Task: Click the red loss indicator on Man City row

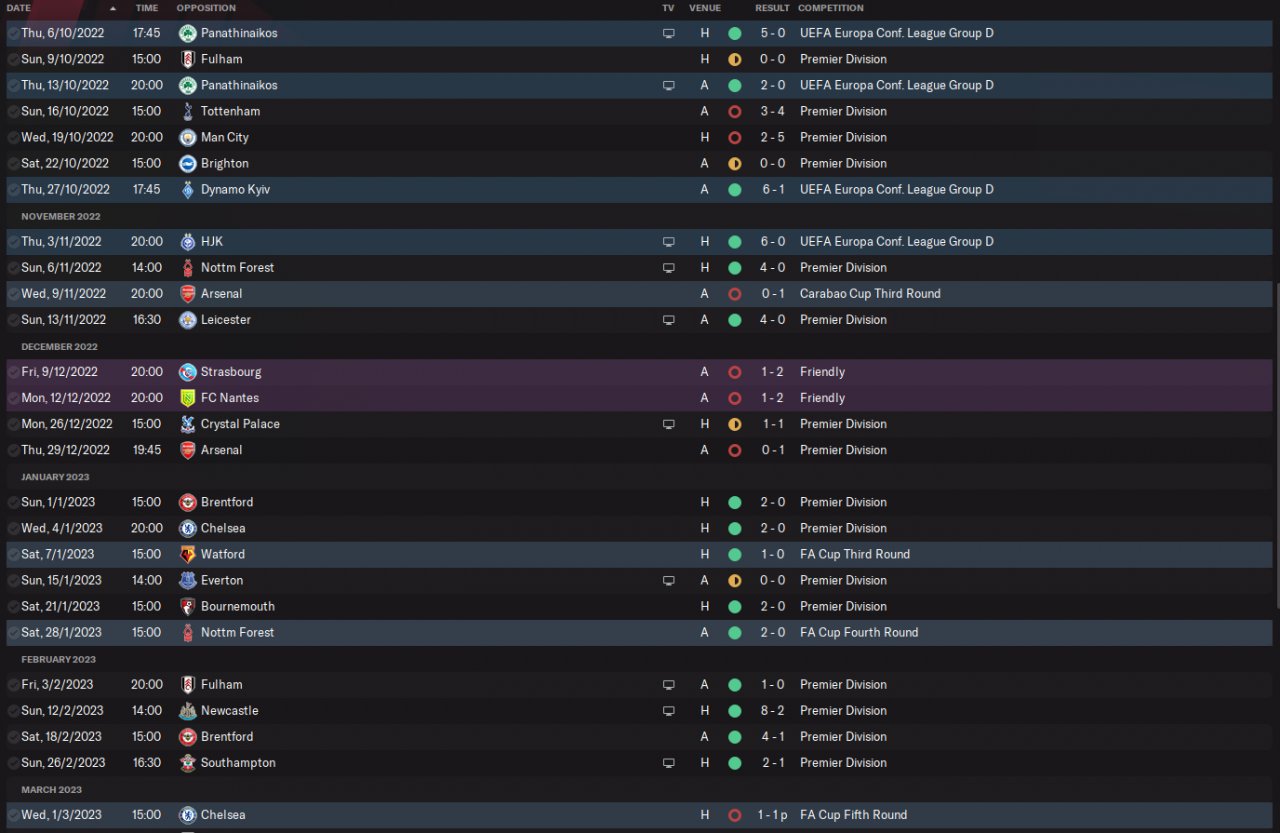Action: tap(734, 137)
